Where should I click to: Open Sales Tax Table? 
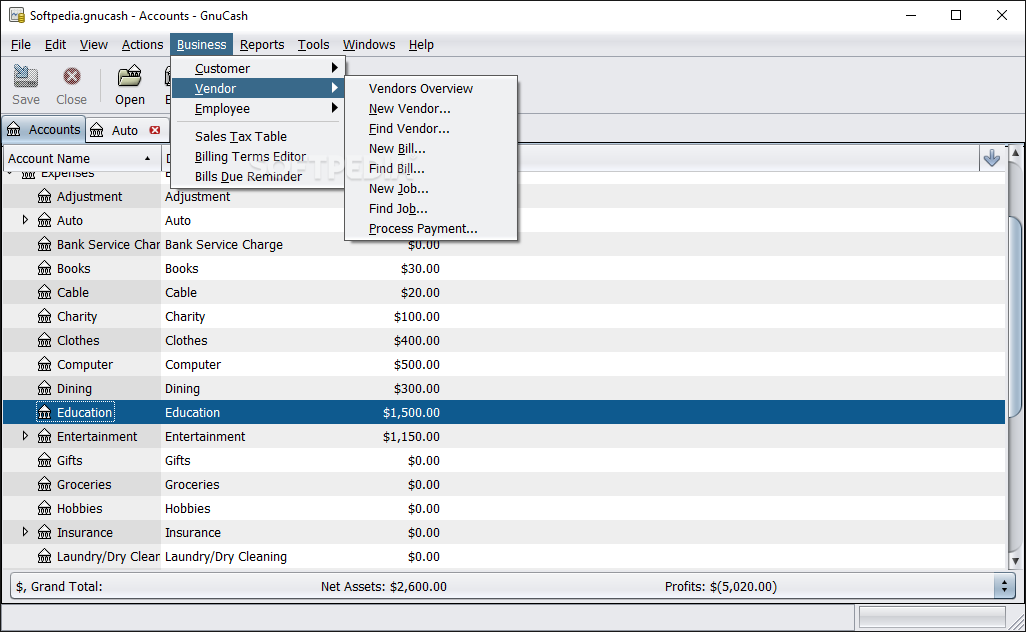click(258, 136)
